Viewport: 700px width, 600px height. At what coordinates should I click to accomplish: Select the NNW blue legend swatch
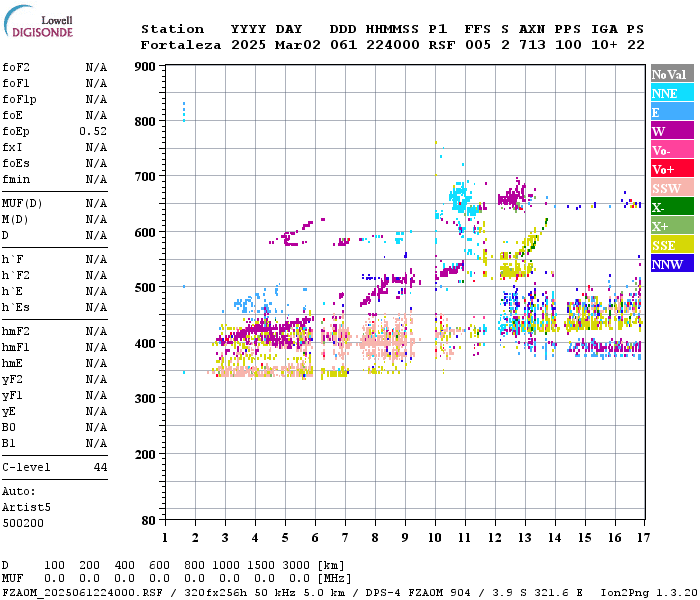click(x=672, y=263)
